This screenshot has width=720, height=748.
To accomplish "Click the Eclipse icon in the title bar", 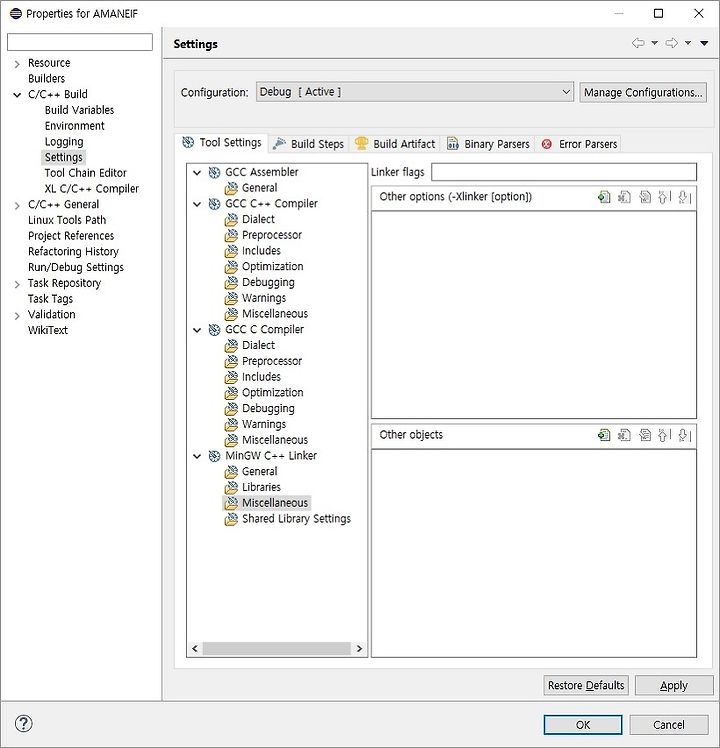I will (x=16, y=13).
